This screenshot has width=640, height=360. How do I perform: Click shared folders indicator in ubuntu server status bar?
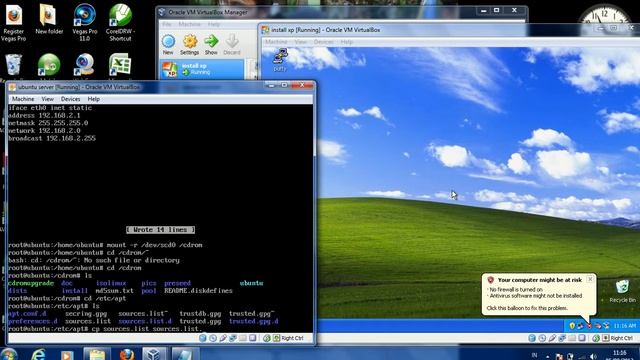[243, 338]
